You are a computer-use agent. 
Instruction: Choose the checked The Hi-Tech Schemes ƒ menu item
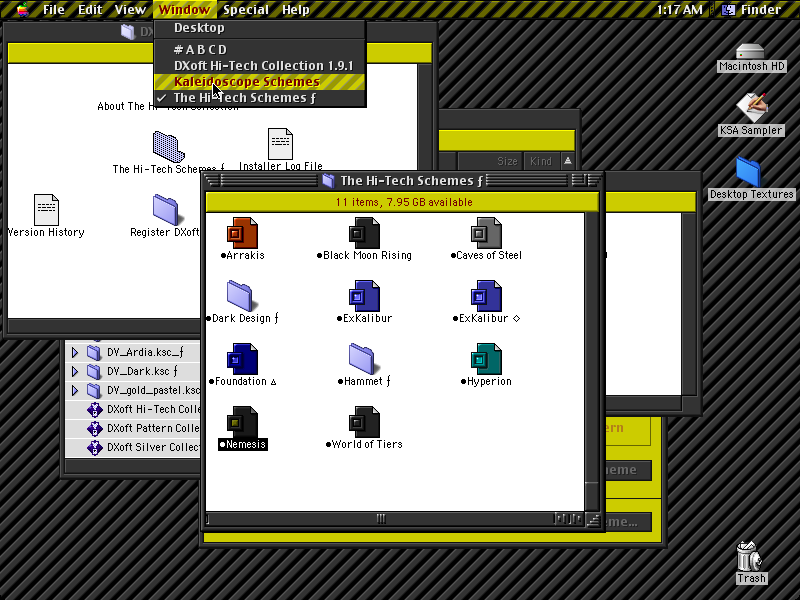(x=260, y=98)
